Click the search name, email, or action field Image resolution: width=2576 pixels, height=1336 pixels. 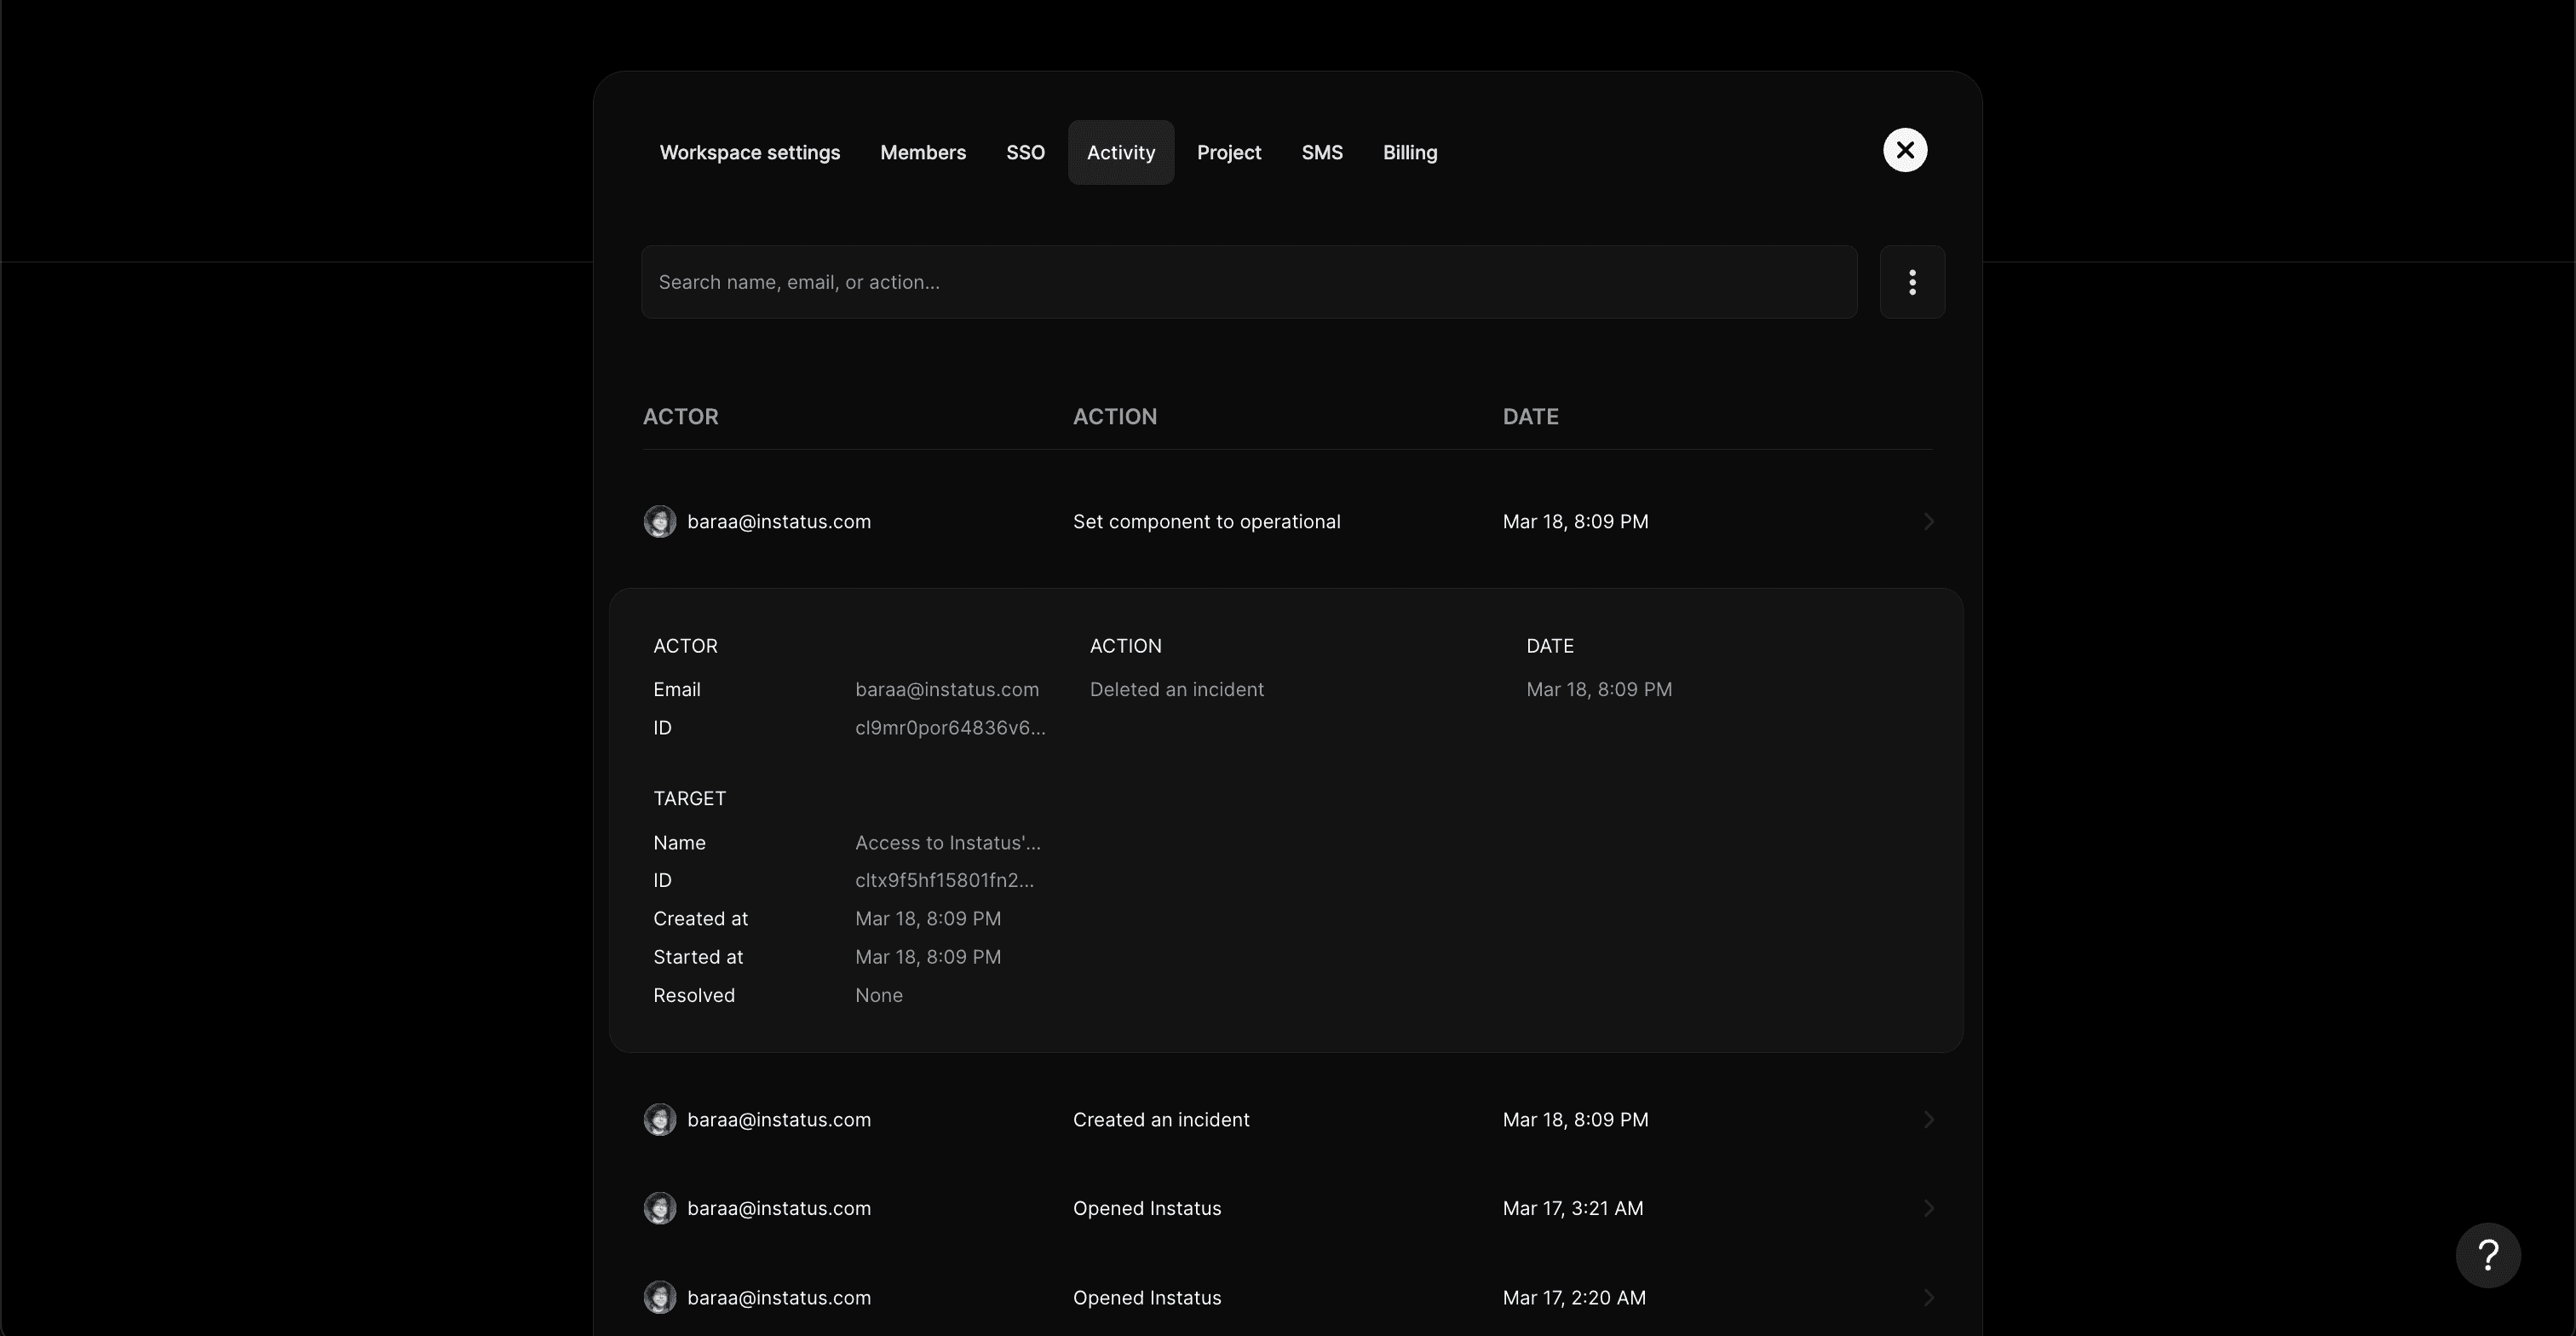pyautogui.click(x=1248, y=282)
